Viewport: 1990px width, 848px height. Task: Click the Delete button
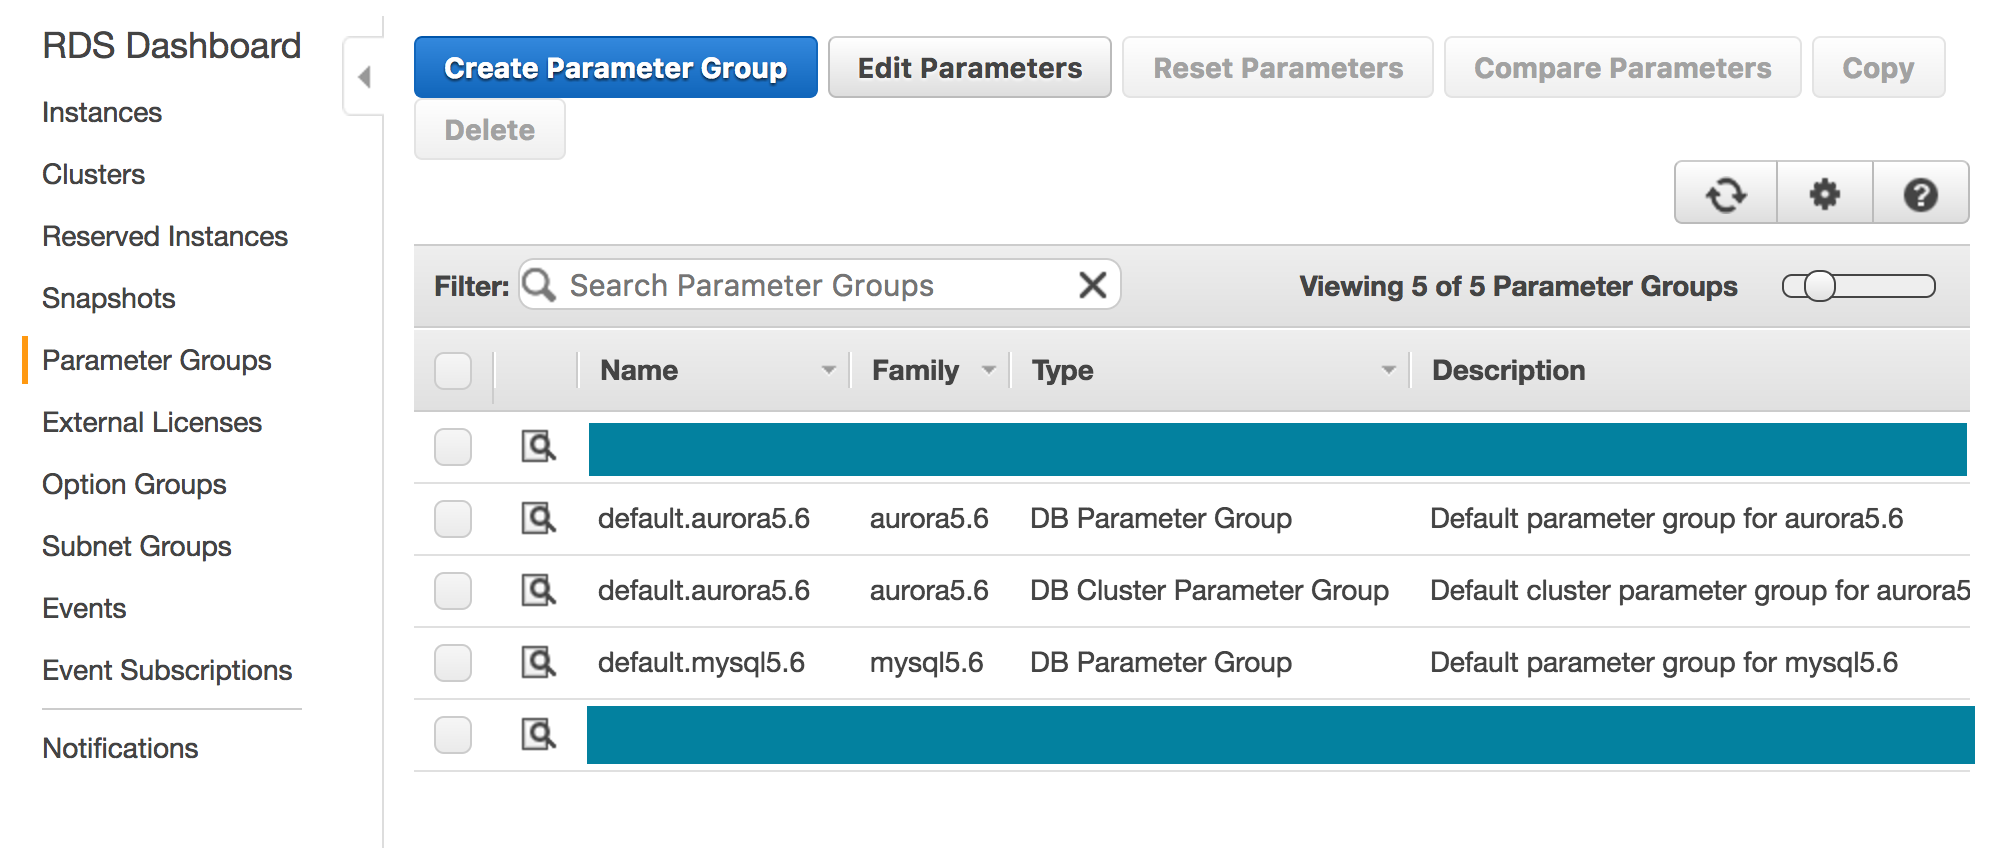490,129
